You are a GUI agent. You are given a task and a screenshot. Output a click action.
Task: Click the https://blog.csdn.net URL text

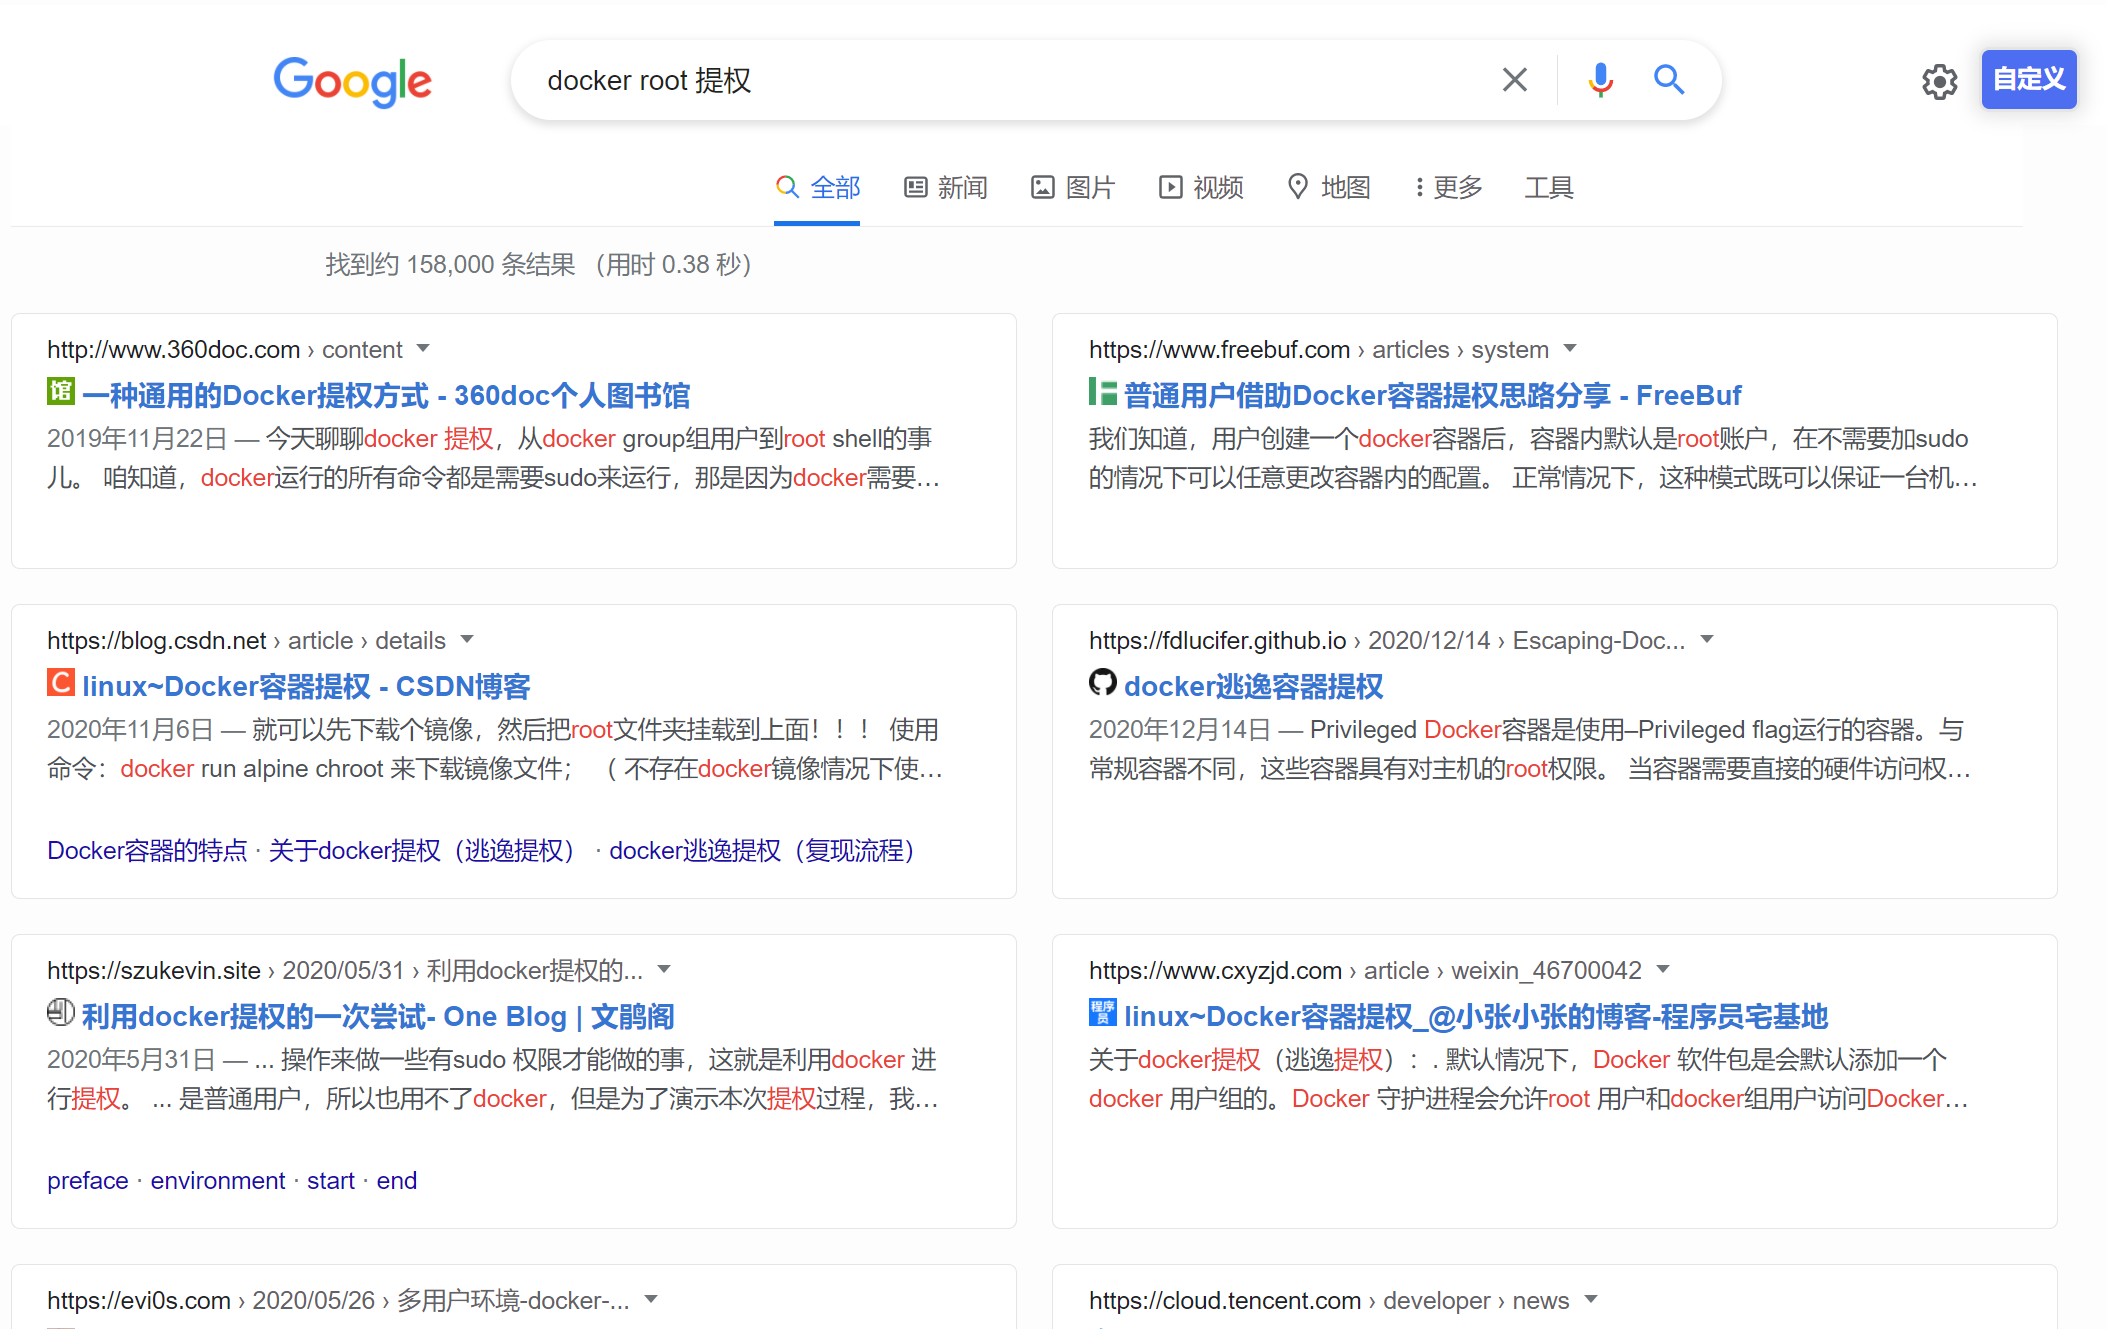point(157,641)
